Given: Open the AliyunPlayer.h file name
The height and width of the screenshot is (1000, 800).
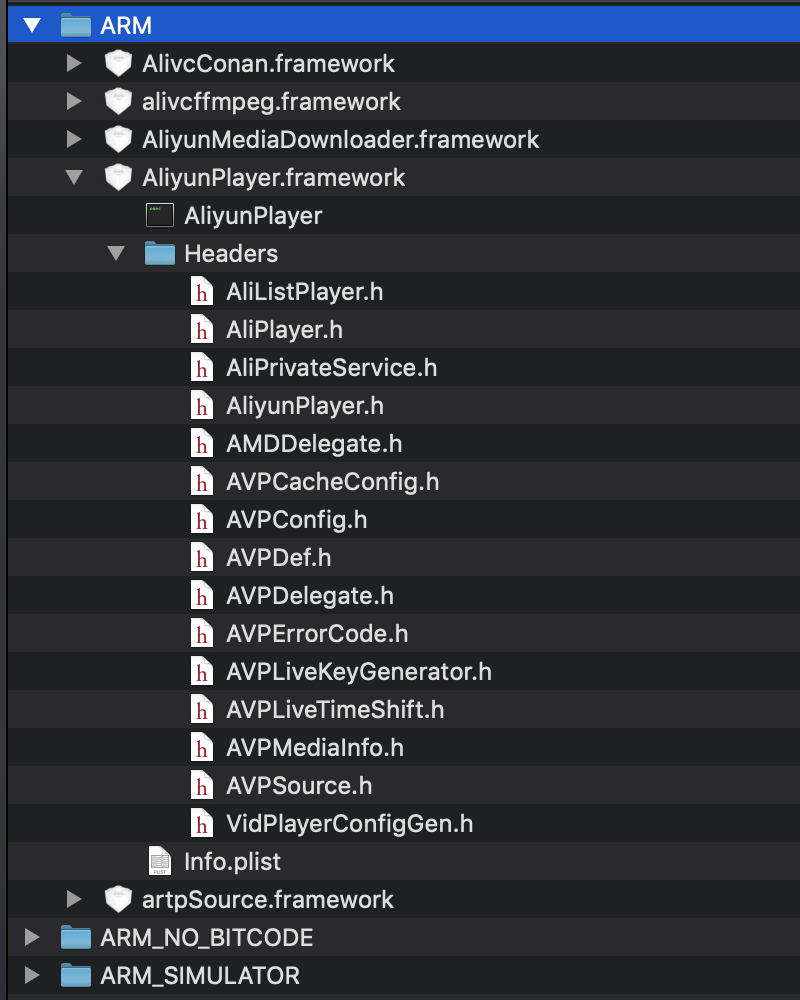Looking at the screenshot, I should point(305,406).
